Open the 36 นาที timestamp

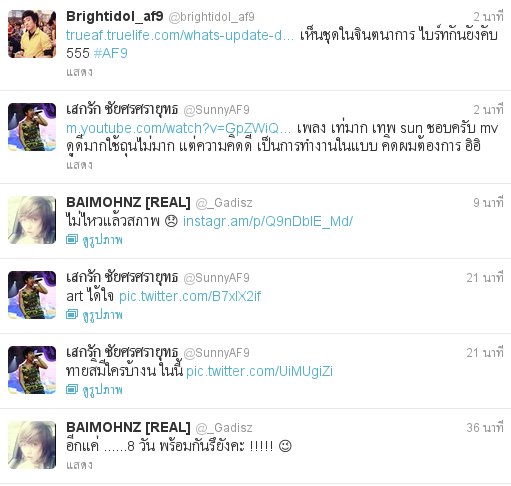(x=485, y=428)
